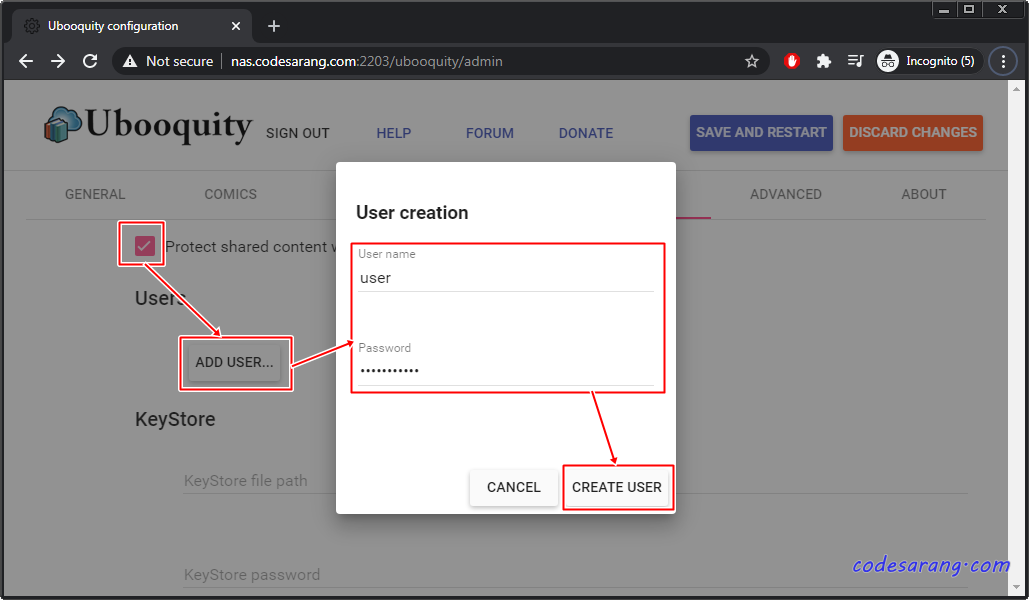Open the Help link

(x=394, y=133)
